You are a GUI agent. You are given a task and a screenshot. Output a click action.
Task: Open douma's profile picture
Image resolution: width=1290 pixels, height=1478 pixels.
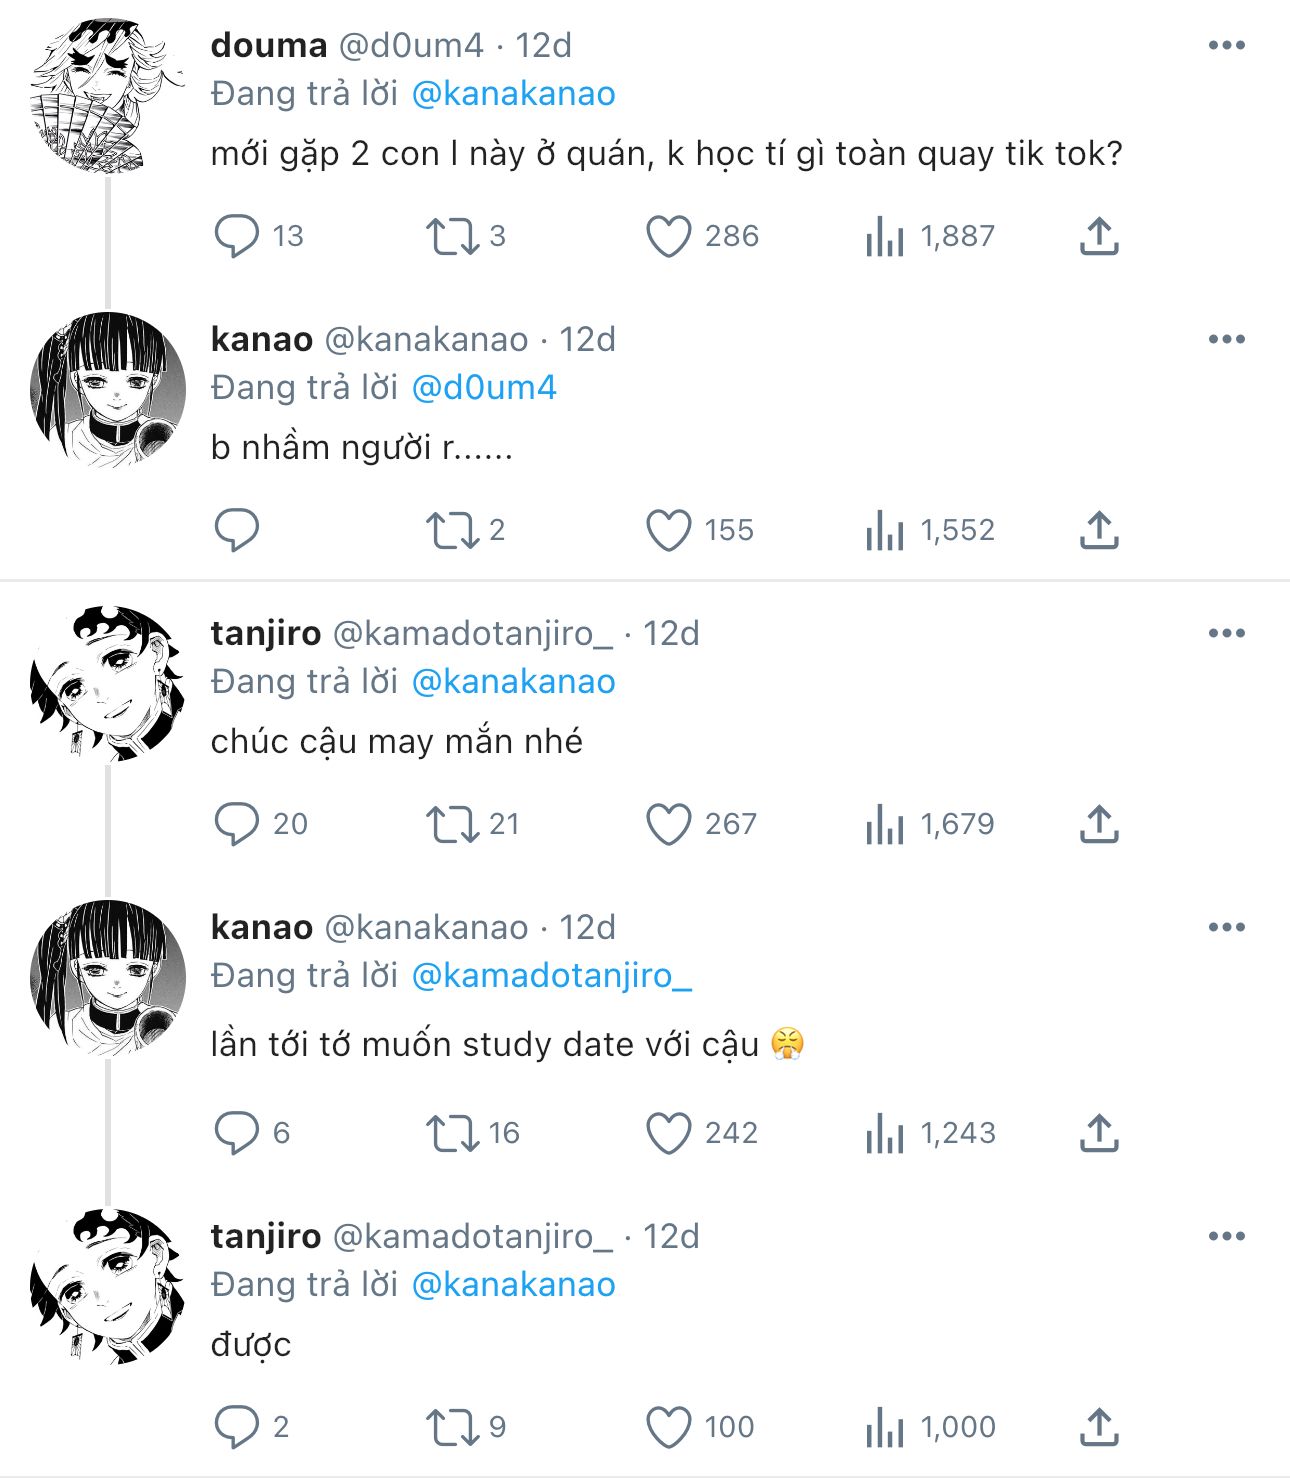point(108,95)
